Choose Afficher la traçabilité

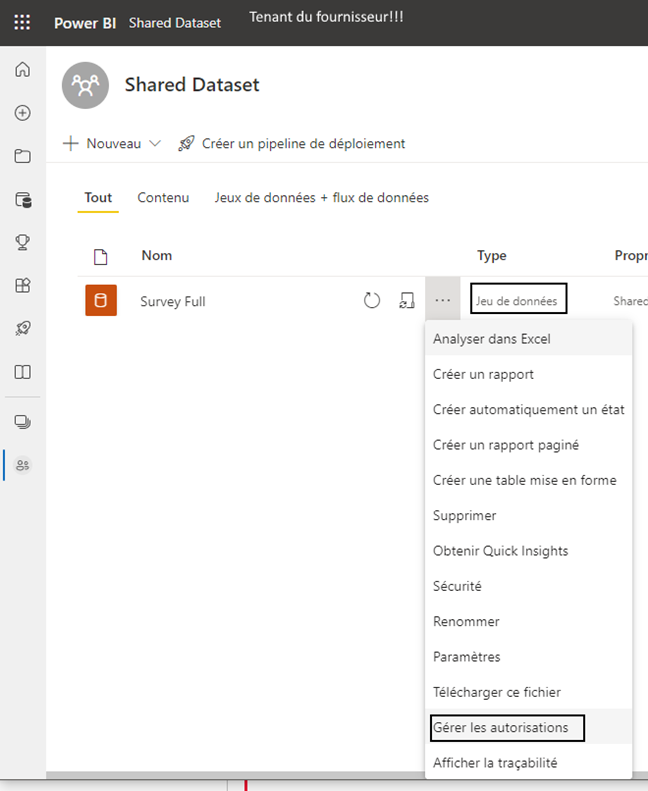pyautogui.click(x=528, y=762)
